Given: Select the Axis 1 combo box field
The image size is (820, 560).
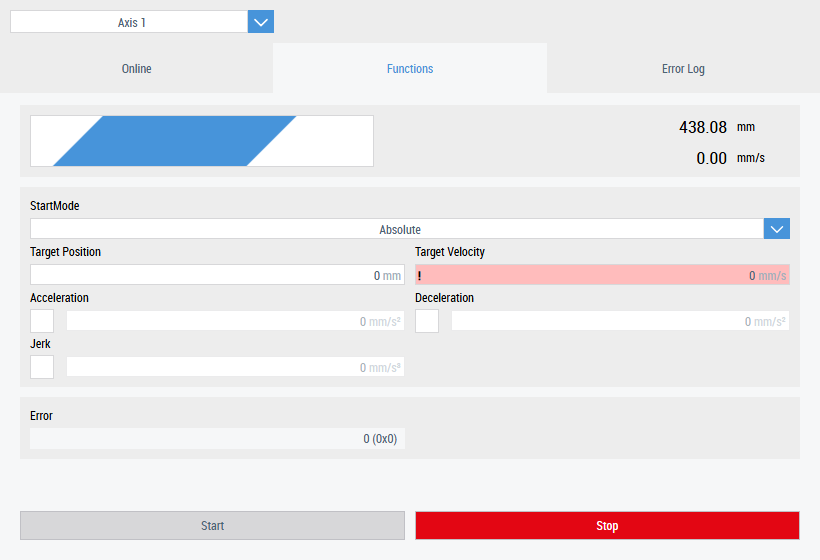Looking at the screenshot, I should click(129, 22).
